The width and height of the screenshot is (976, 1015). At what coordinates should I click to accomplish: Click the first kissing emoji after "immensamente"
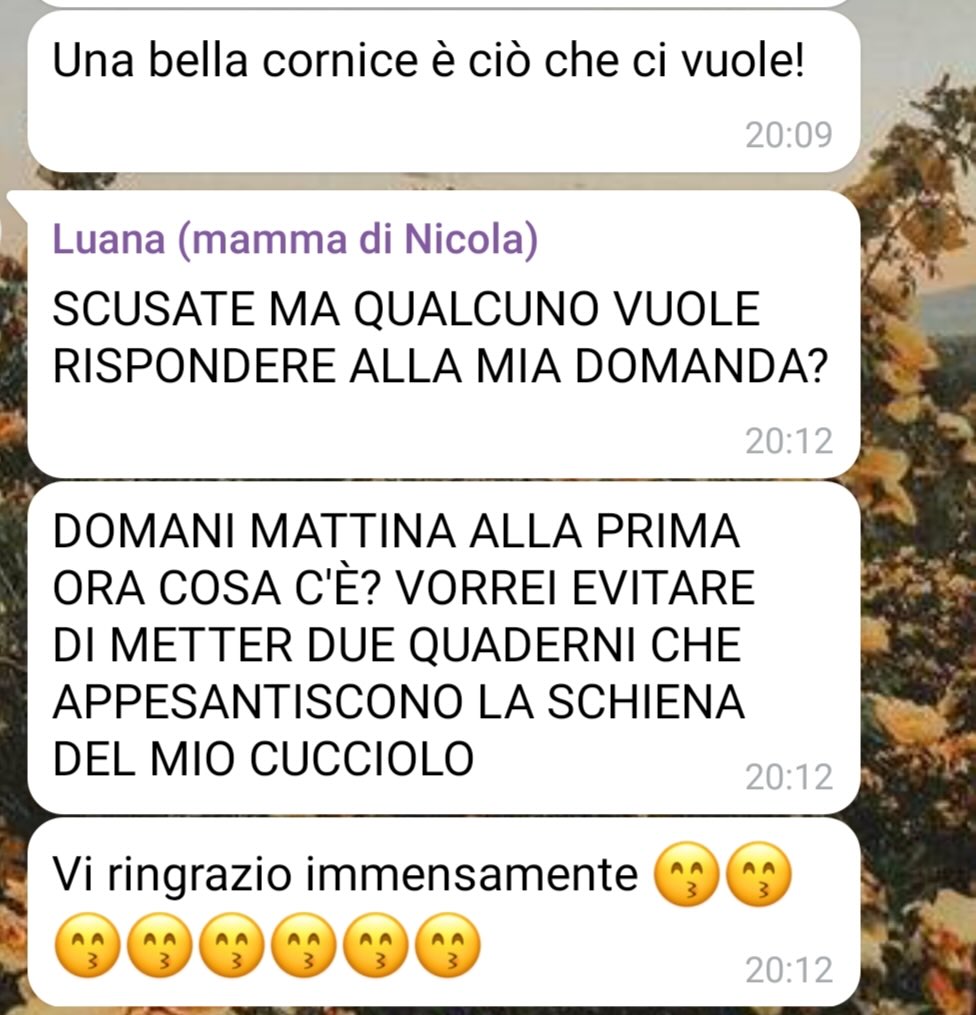[x=687, y=874]
